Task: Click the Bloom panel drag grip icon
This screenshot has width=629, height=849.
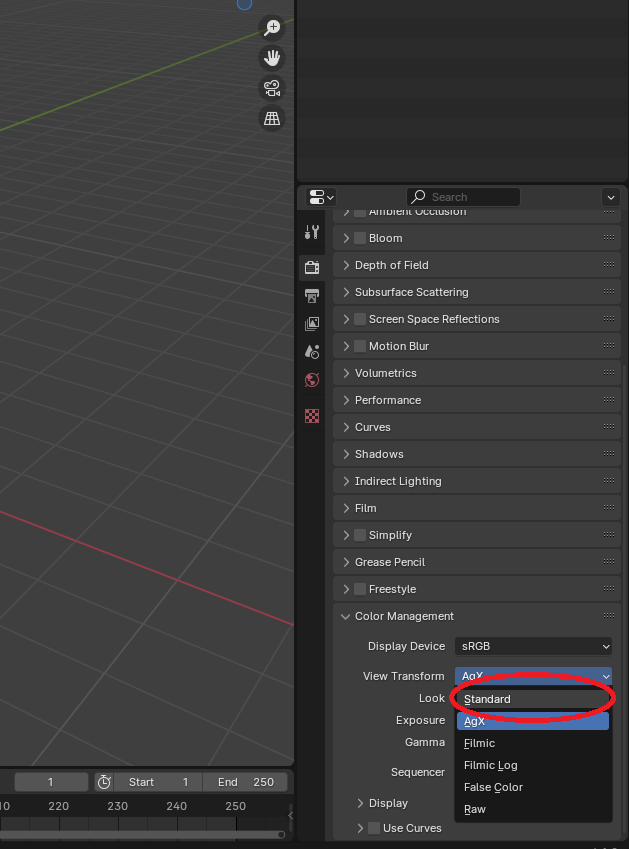Action: (608, 238)
